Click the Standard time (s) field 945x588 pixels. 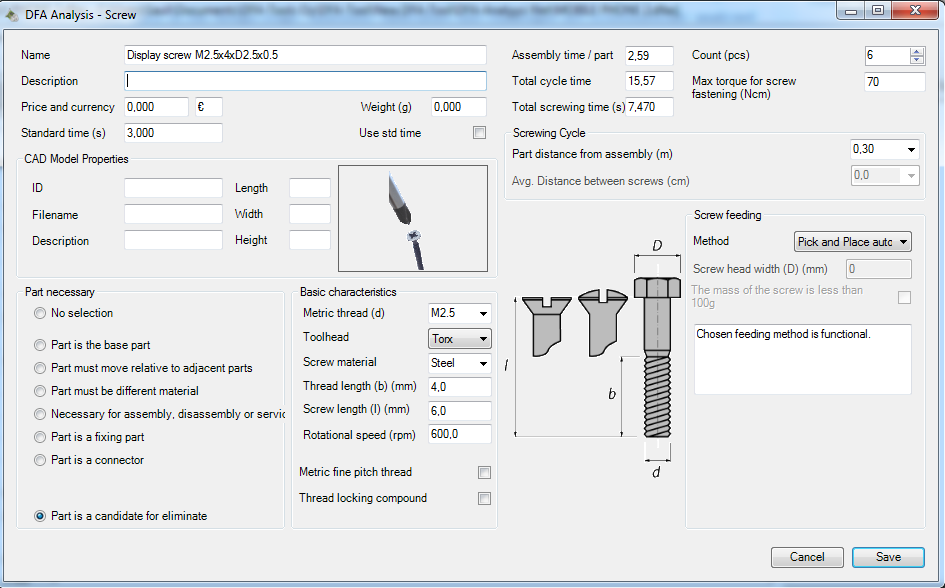174,133
